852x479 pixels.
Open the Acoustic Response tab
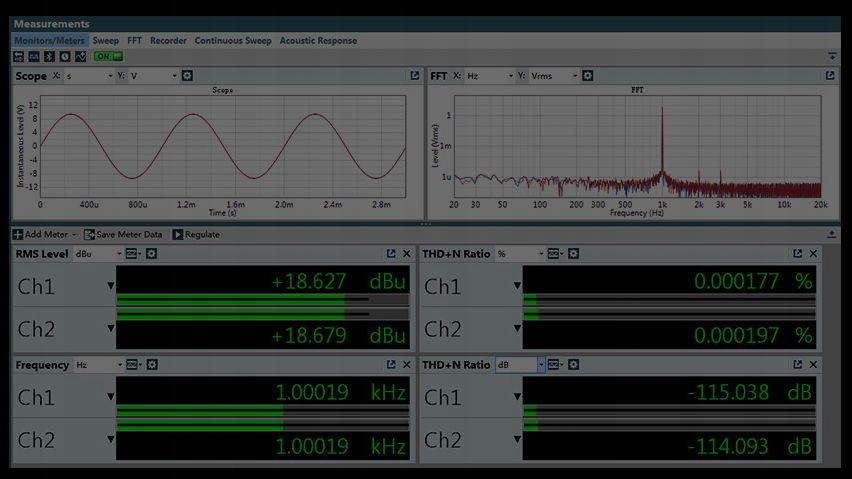(x=318, y=41)
